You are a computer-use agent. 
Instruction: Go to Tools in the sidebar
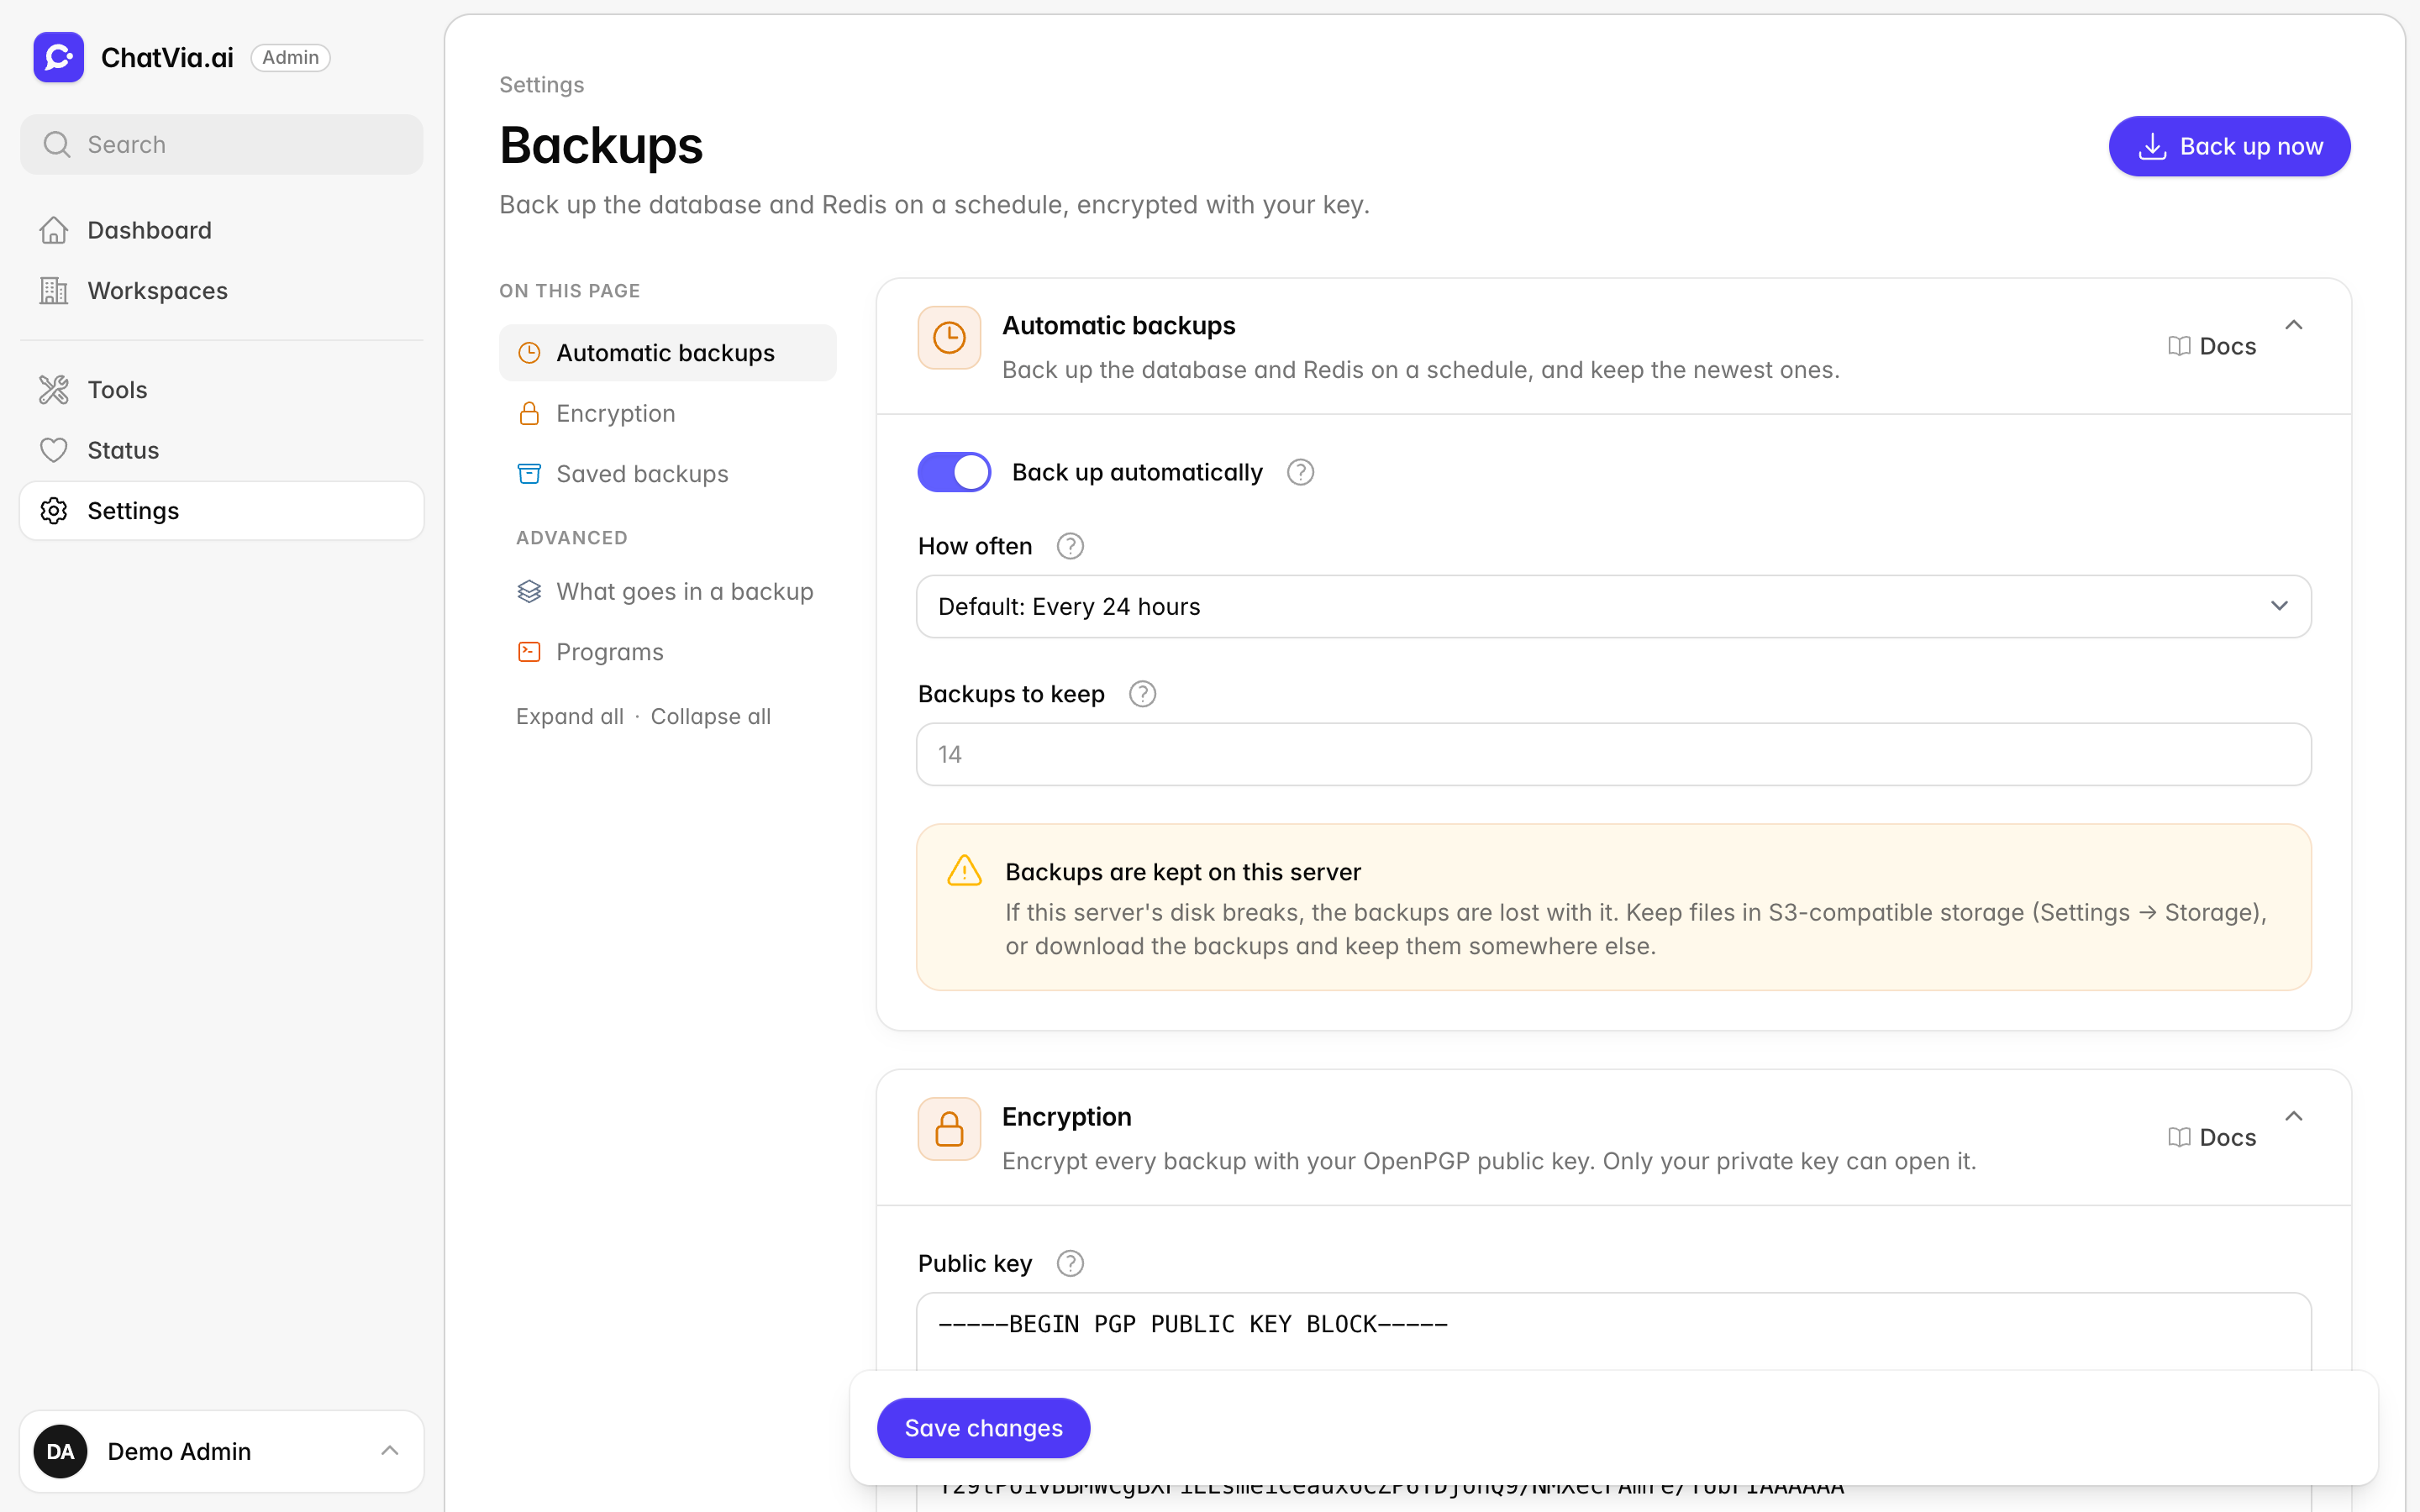pyautogui.click(x=221, y=389)
